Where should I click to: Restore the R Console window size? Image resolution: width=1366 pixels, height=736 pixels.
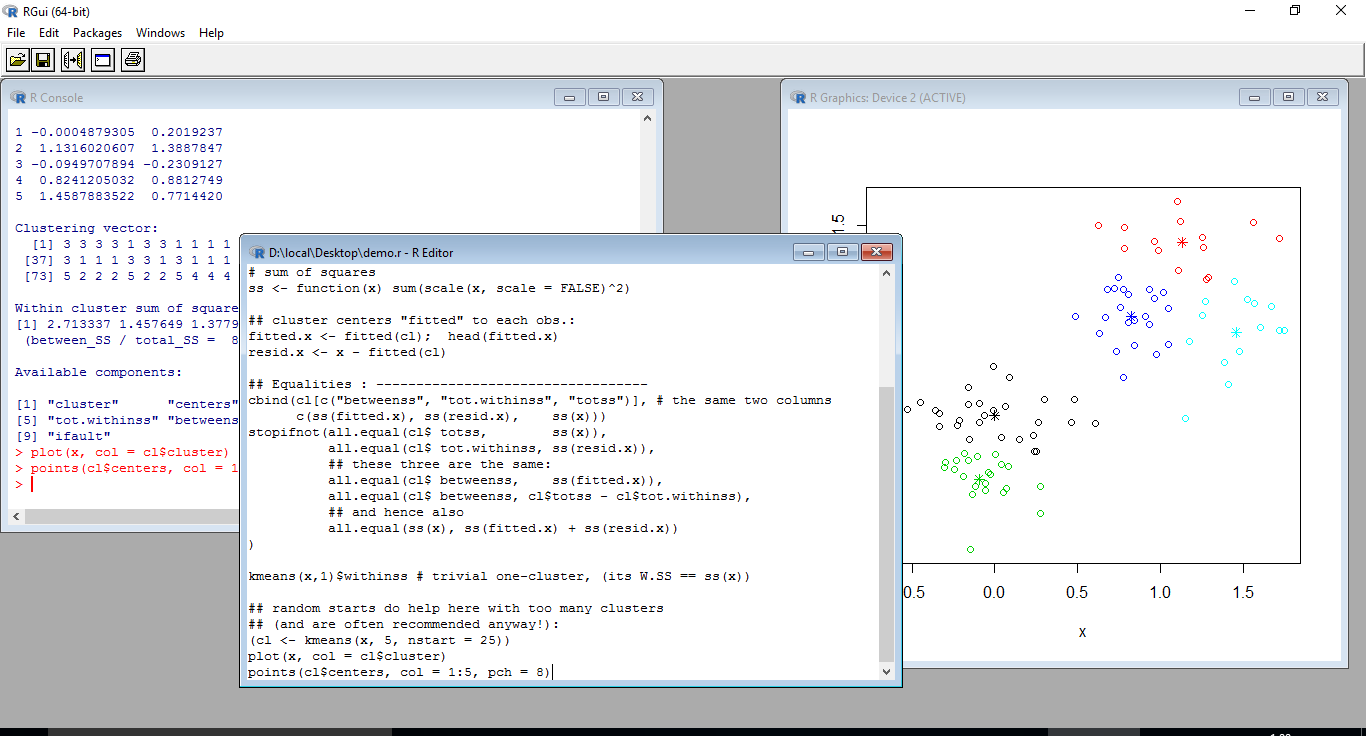[604, 96]
